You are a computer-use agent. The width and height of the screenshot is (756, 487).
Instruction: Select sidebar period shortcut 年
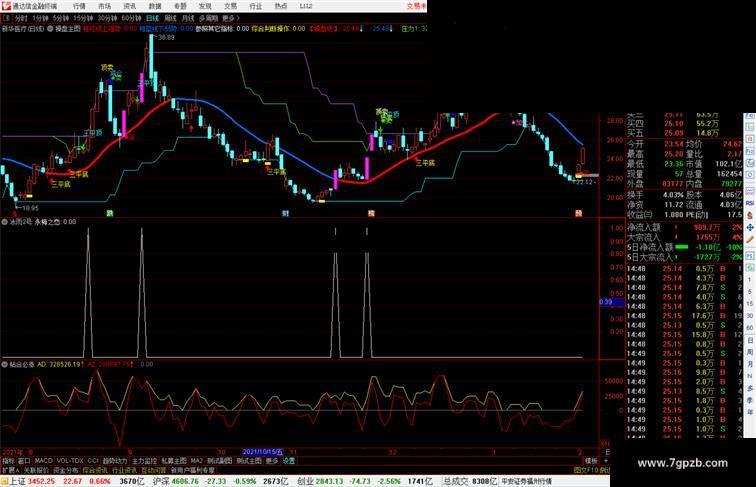pos(750,412)
